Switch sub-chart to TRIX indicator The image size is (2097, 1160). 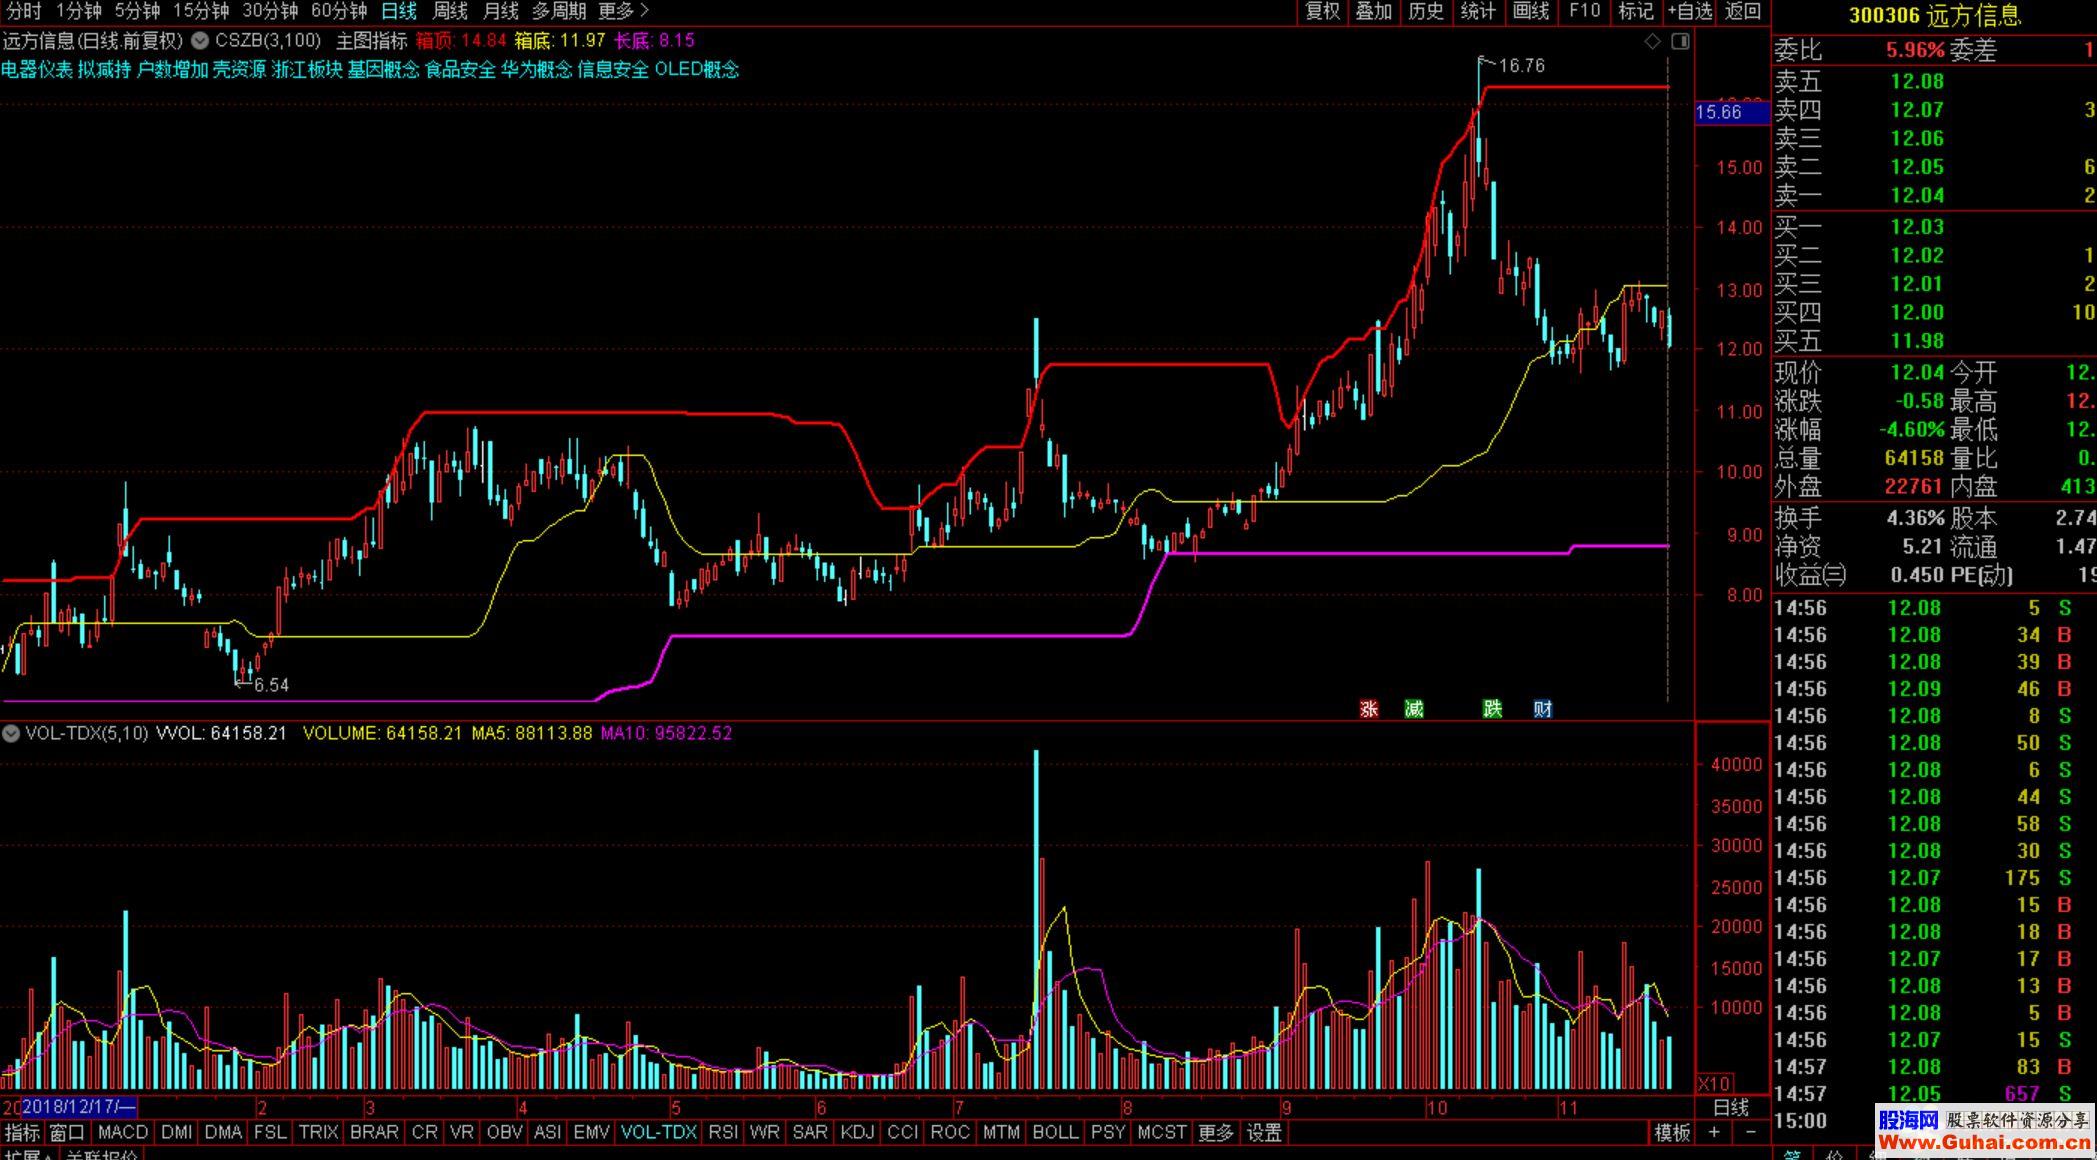tap(318, 1132)
